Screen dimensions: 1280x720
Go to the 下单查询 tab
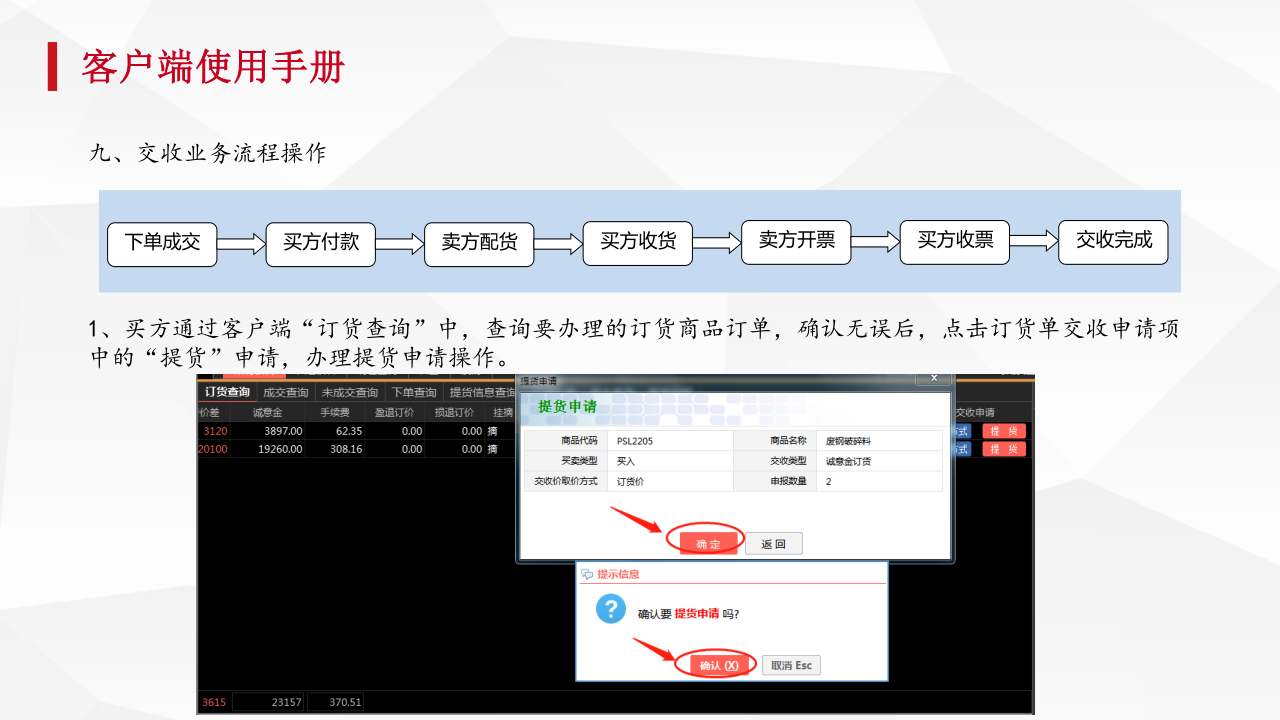(x=414, y=392)
